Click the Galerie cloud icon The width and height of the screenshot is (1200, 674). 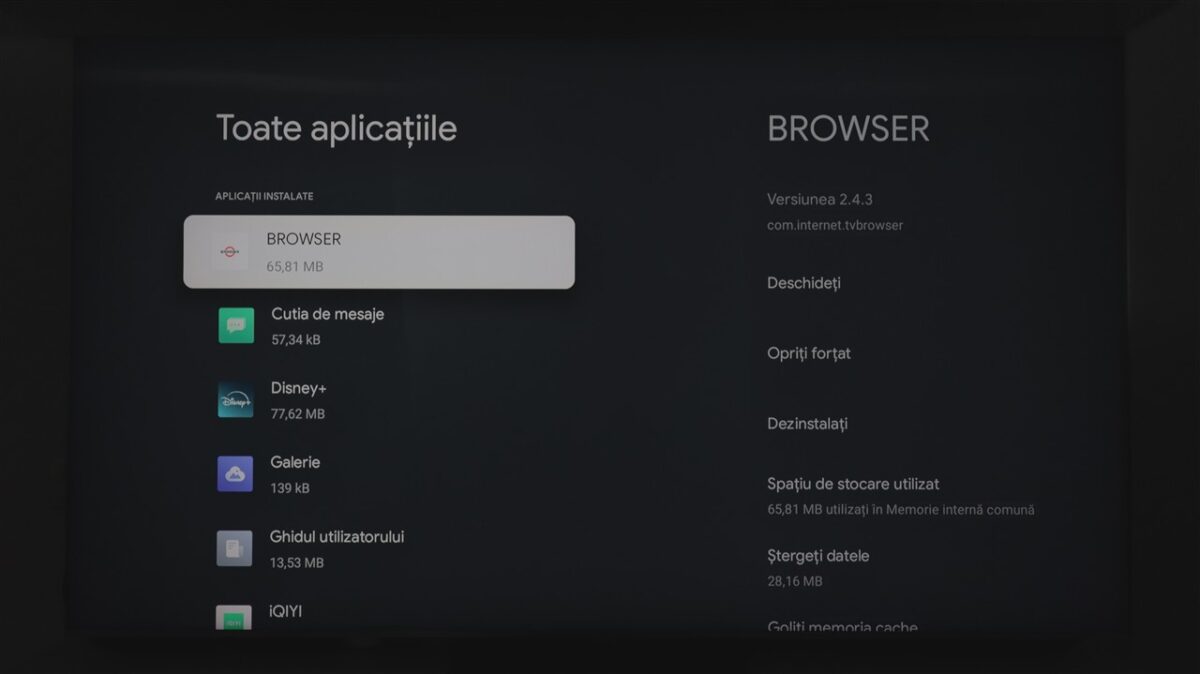tap(235, 474)
